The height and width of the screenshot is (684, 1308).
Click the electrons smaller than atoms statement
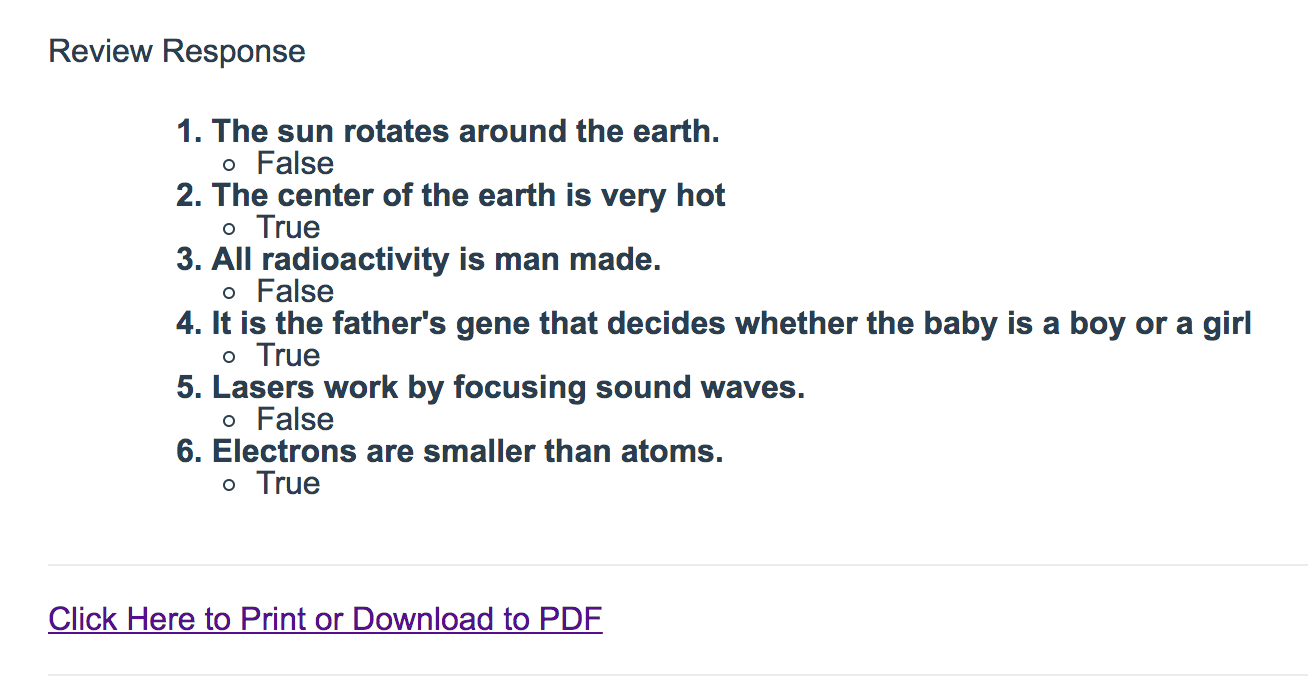[x=467, y=451]
